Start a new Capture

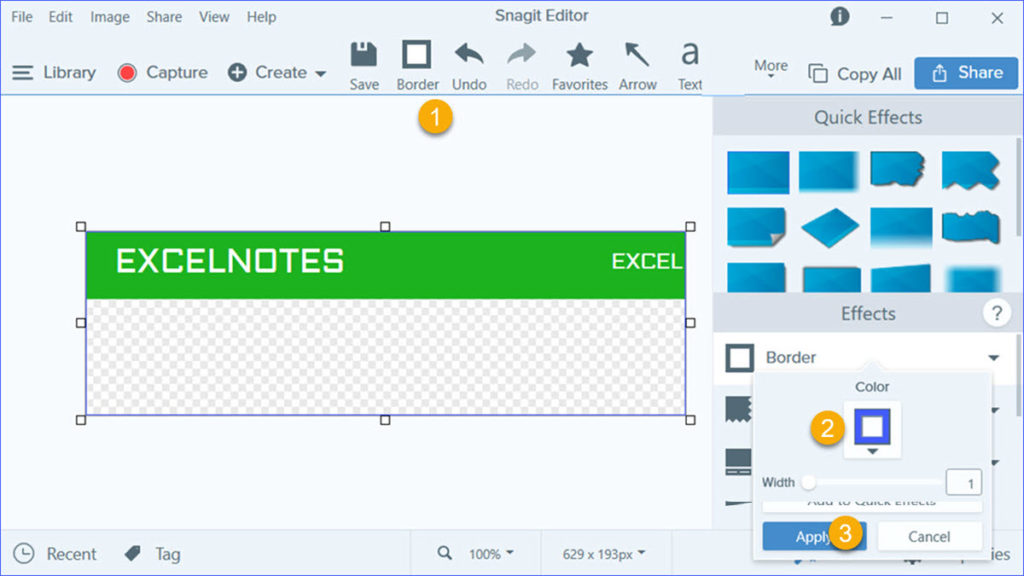[x=163, y=72]
